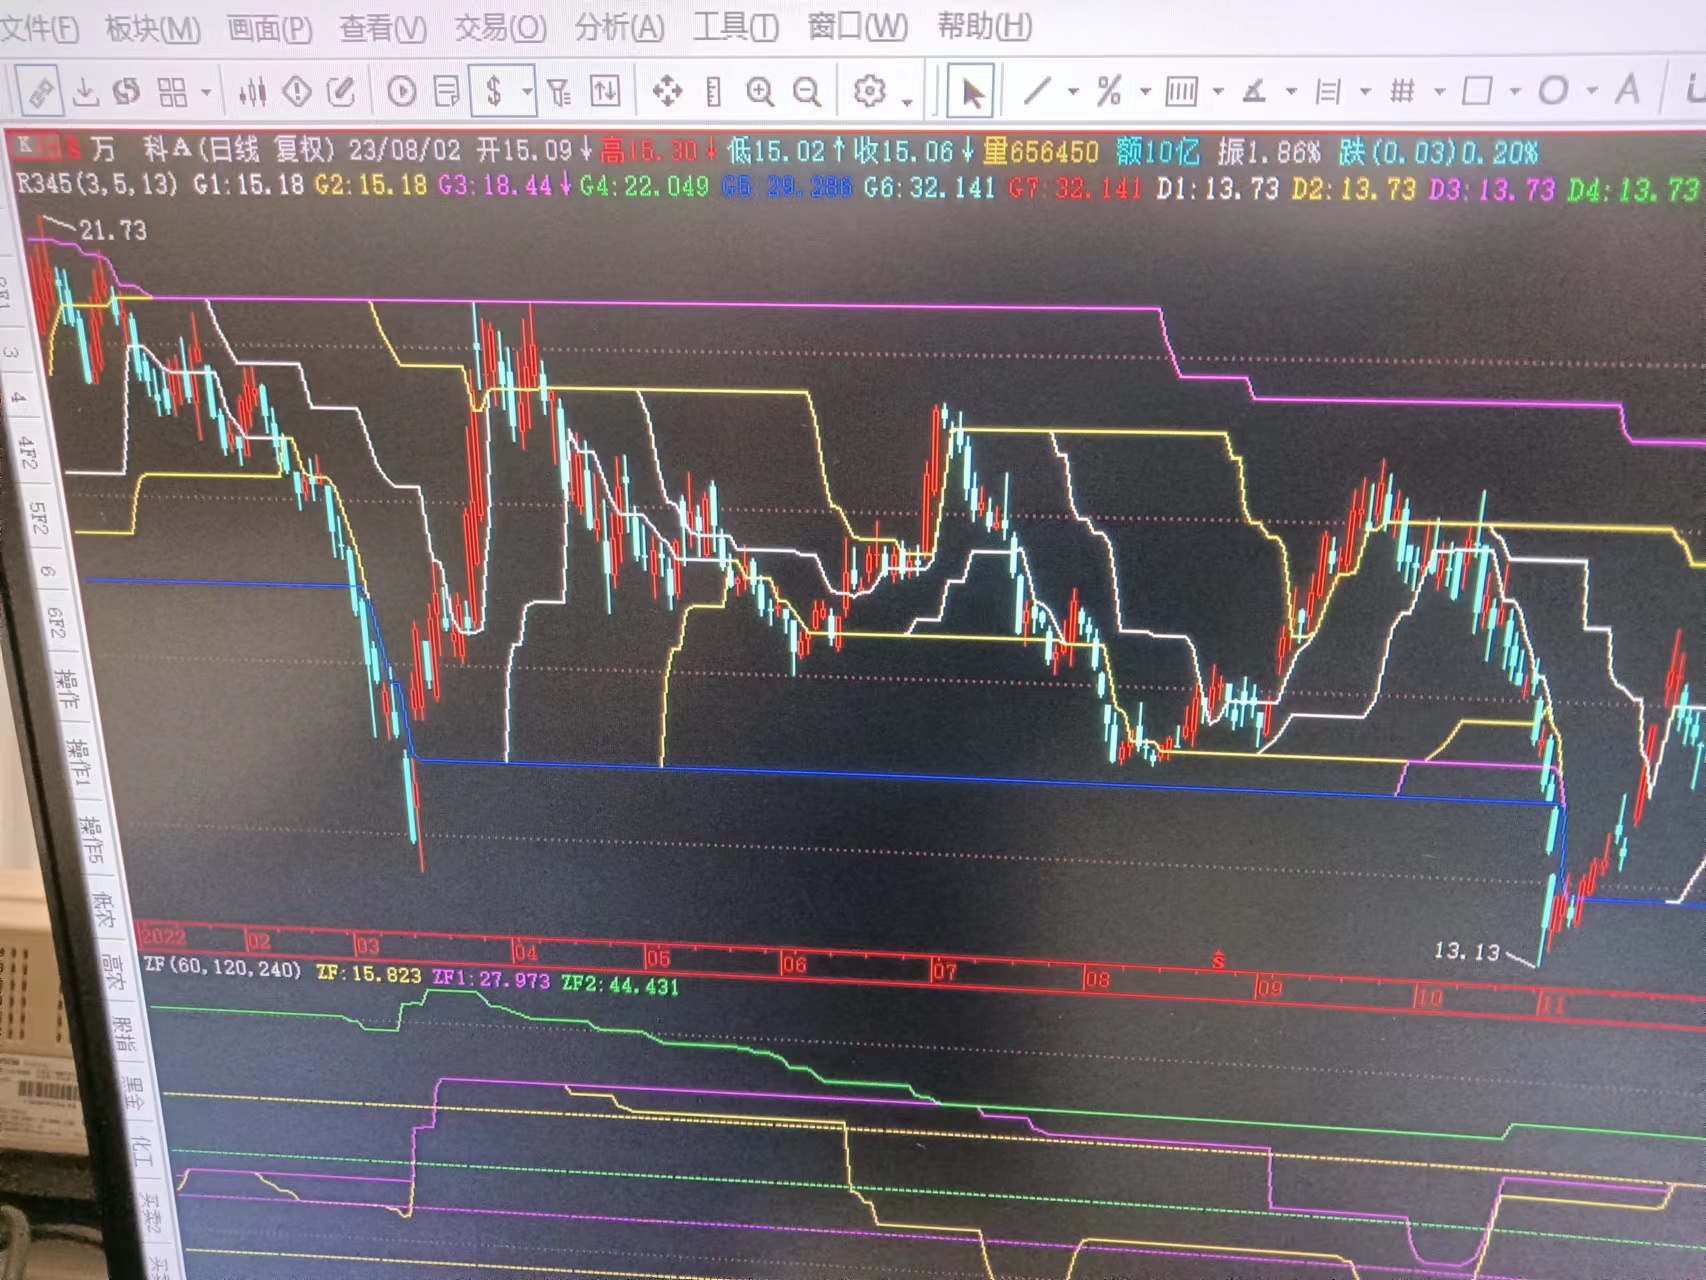Switch to the 黑金 side tab
Viewport: 1706px width, 1280px height.
[x=132, y=1095]
